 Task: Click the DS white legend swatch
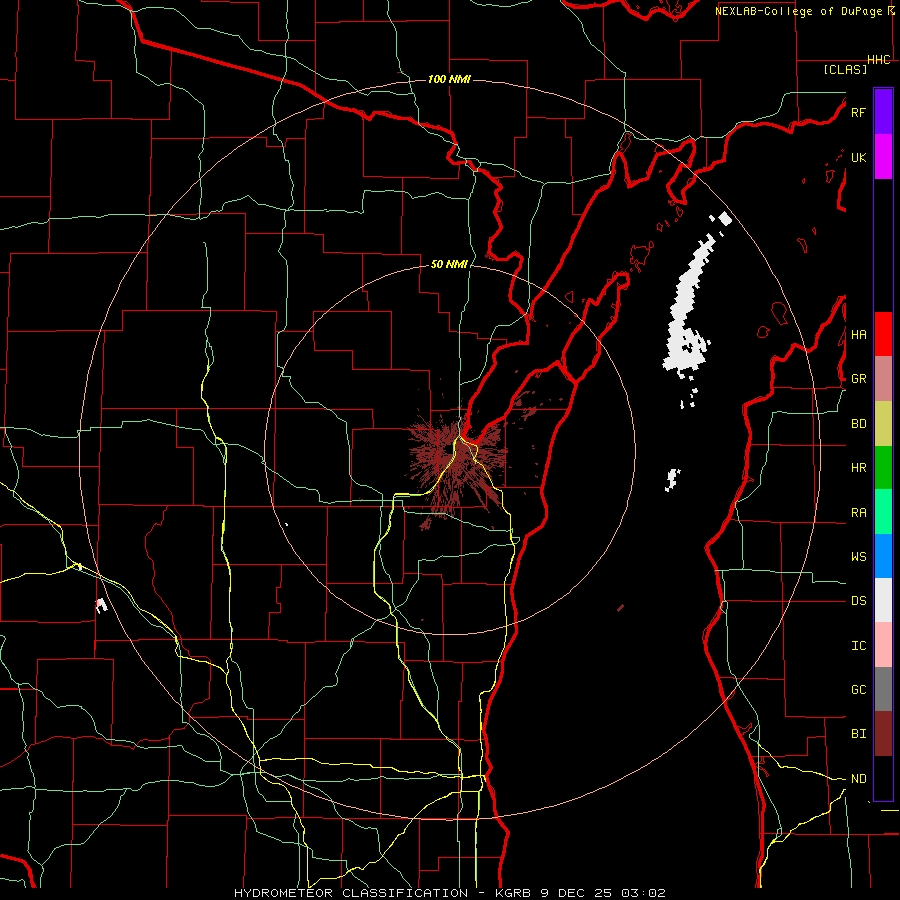tap(883, 600)
